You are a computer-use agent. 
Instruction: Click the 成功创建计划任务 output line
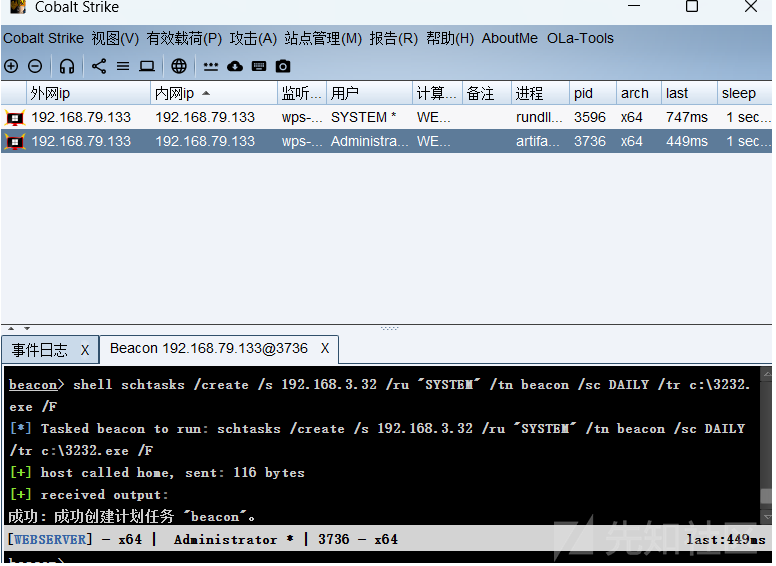coord(132,517)
